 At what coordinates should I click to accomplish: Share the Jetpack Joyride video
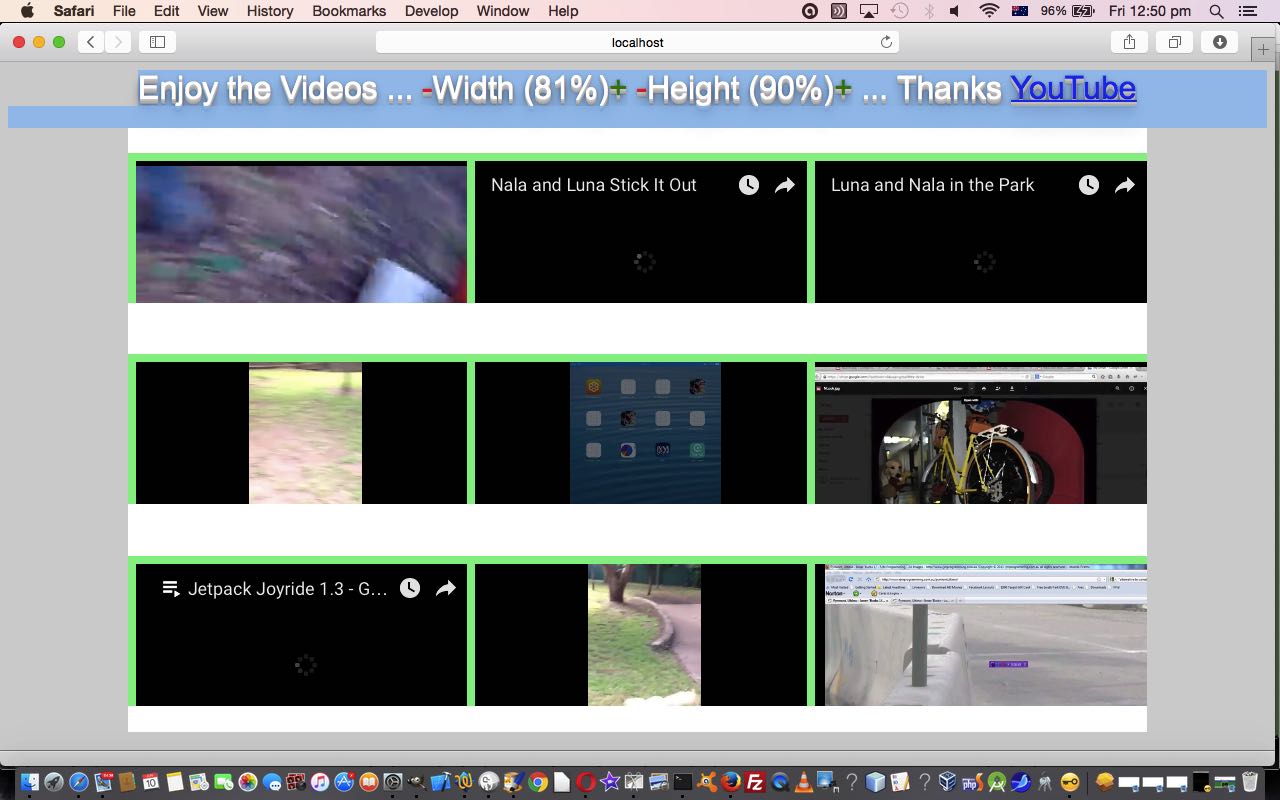pyautogui.click(x=446, y=588)
